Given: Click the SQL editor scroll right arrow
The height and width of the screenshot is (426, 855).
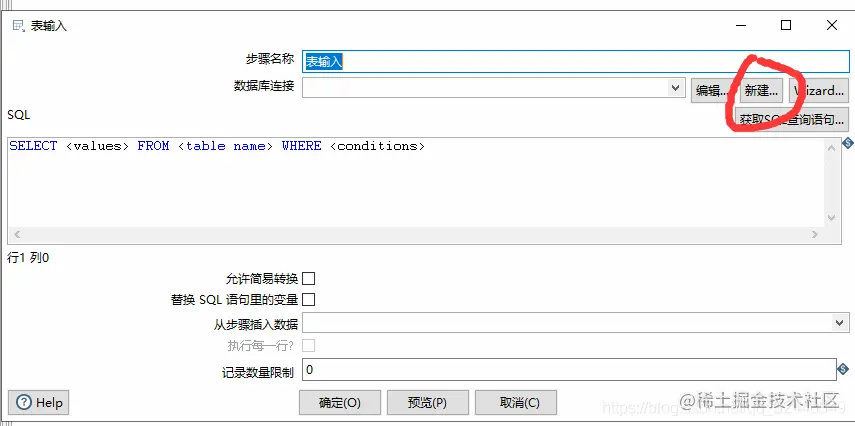Looking at the screenshot, I should [815, 235].
